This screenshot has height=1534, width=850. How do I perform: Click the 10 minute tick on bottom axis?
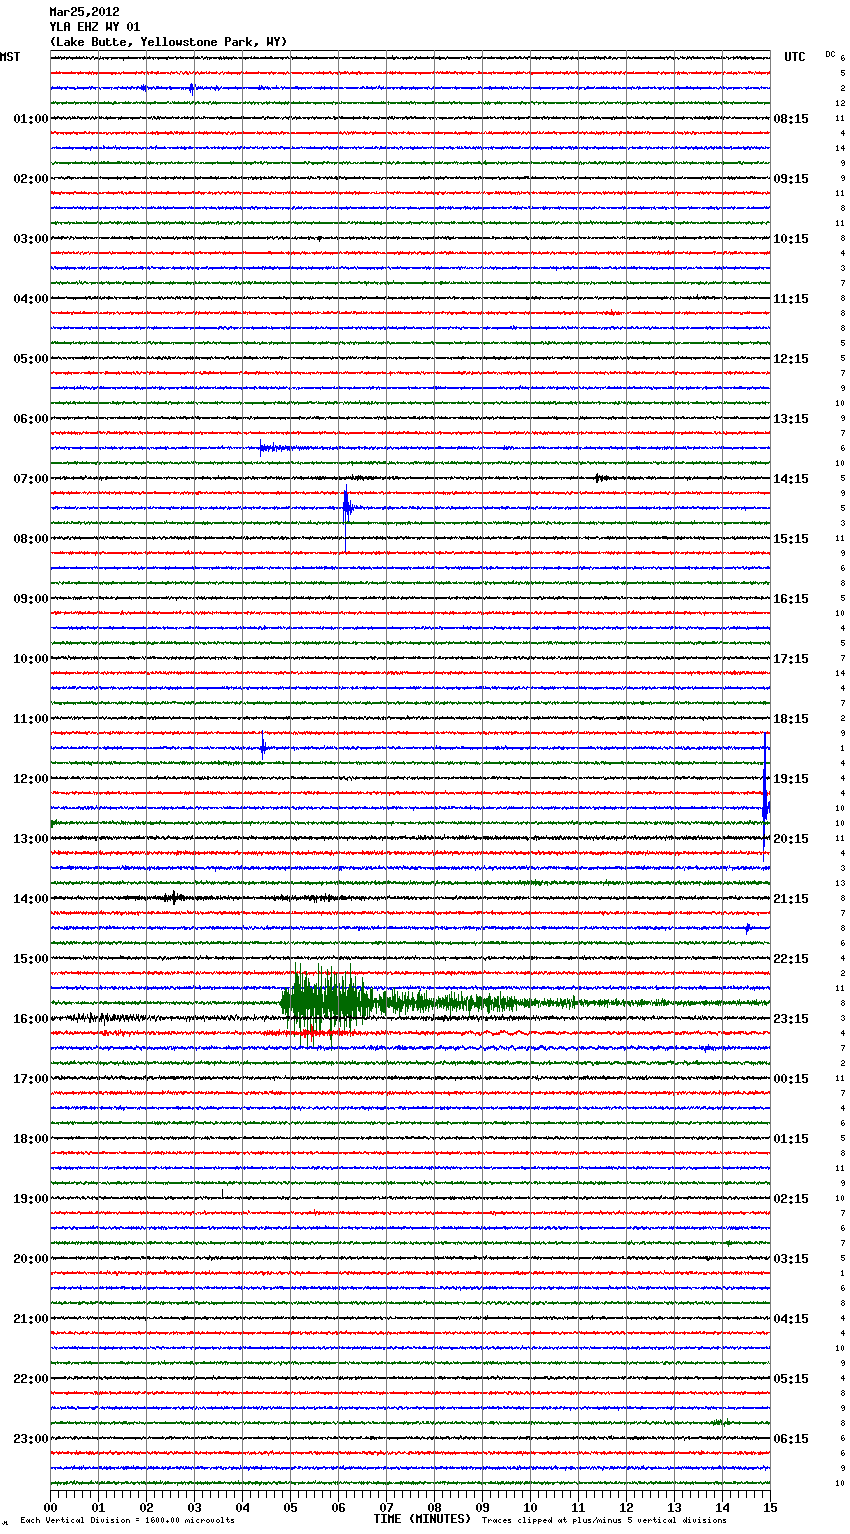[530, 1507]
